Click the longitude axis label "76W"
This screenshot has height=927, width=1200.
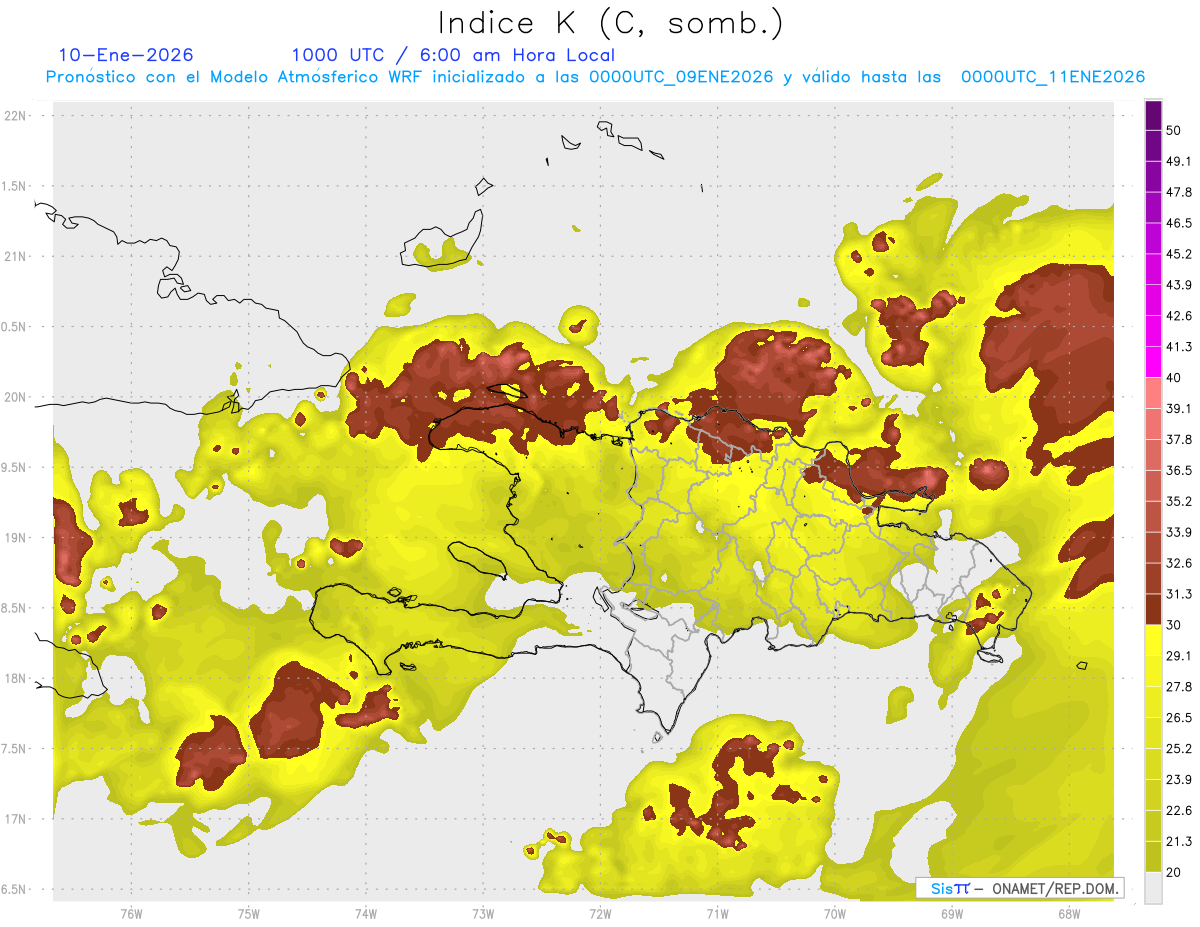point(131,914)
